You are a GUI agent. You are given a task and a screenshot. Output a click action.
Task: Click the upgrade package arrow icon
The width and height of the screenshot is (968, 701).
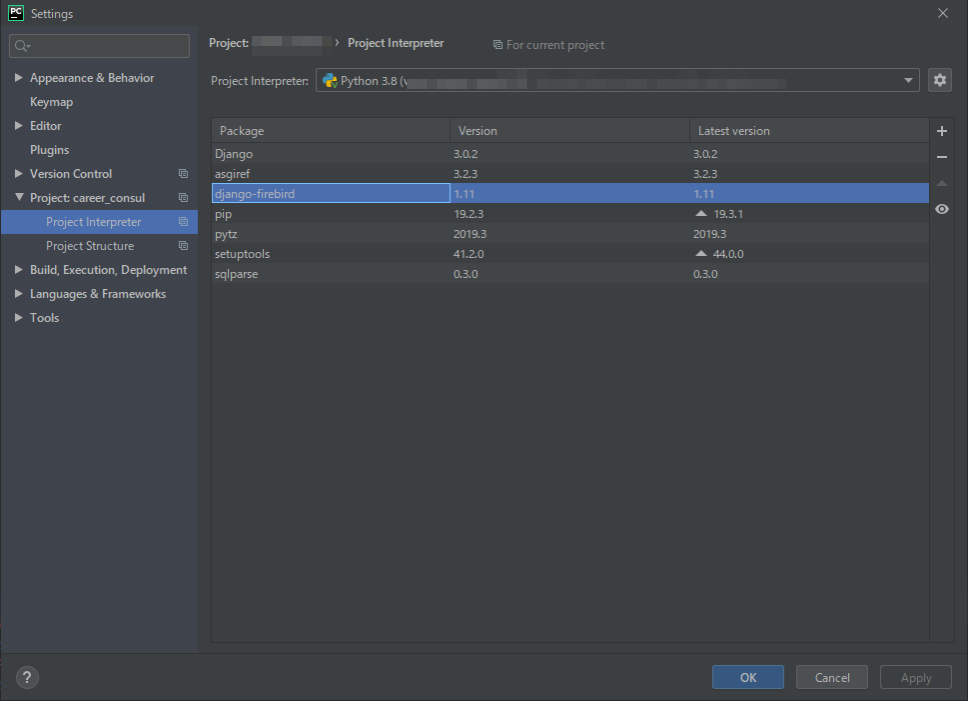click(x=941, y=183)
